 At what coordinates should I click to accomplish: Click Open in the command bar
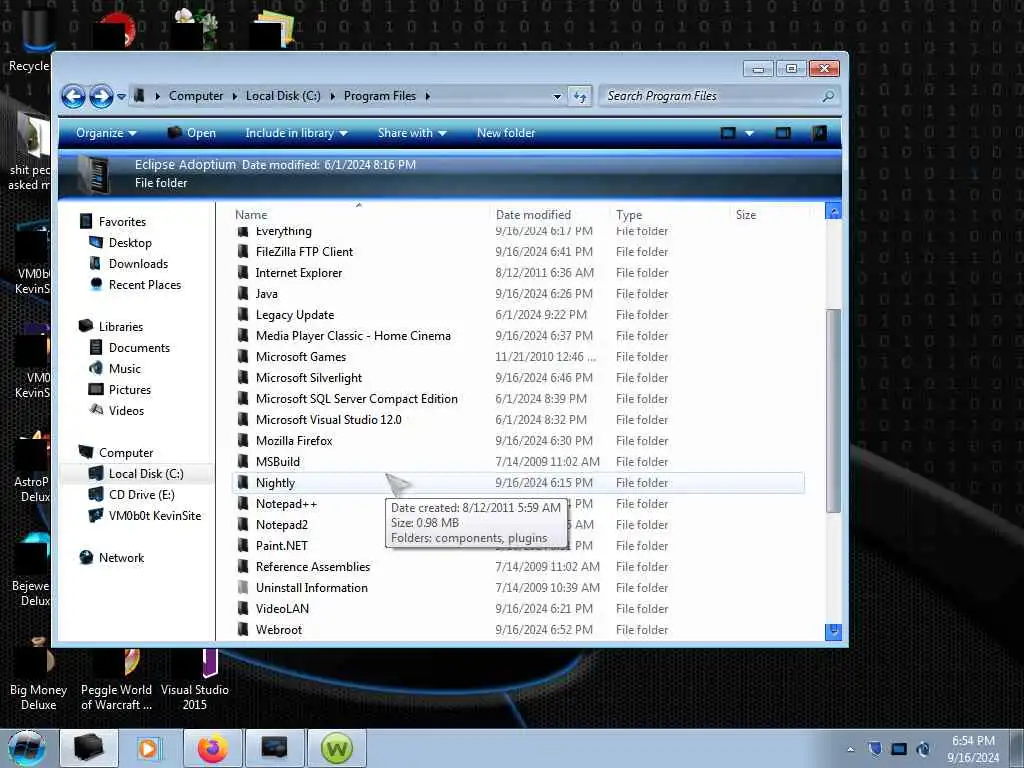[191, 133]
